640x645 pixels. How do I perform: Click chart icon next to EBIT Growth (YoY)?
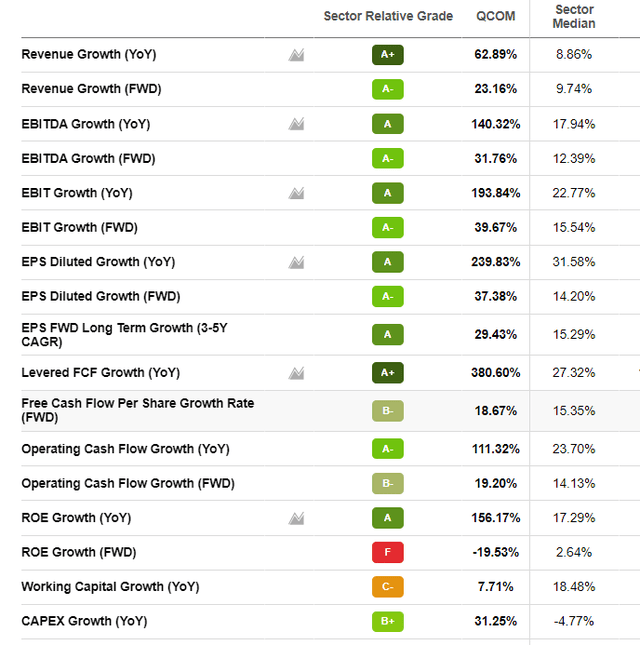tap(296, 193)
